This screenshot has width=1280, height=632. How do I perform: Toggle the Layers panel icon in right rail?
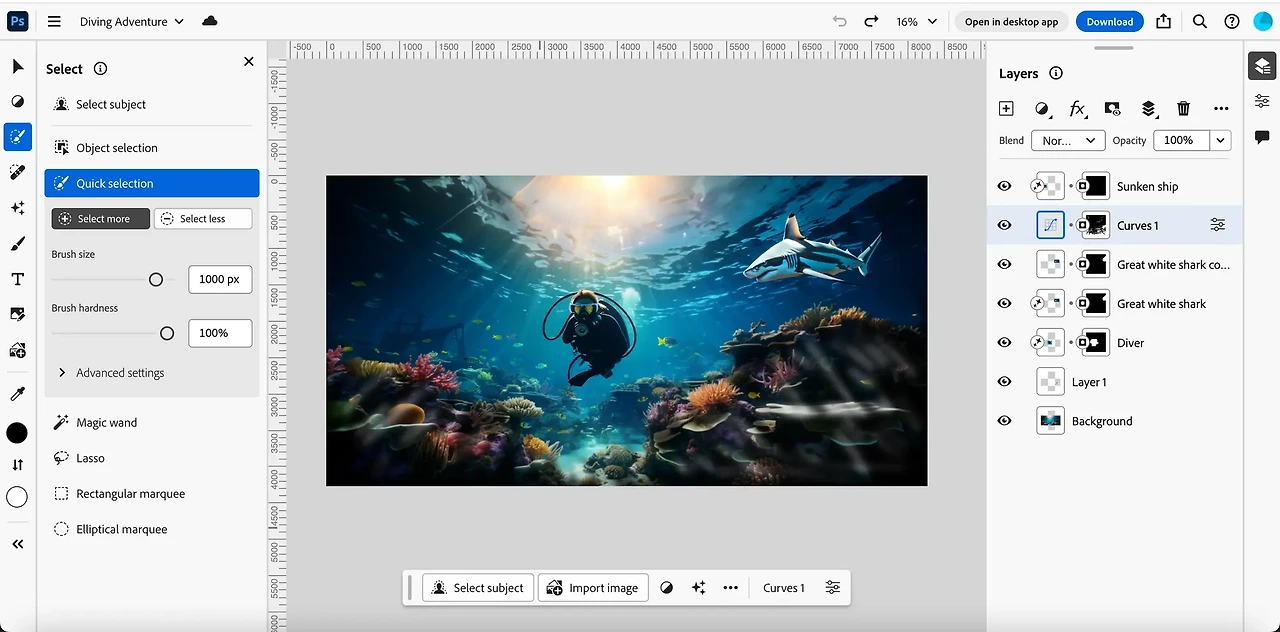coord(1262,66)
